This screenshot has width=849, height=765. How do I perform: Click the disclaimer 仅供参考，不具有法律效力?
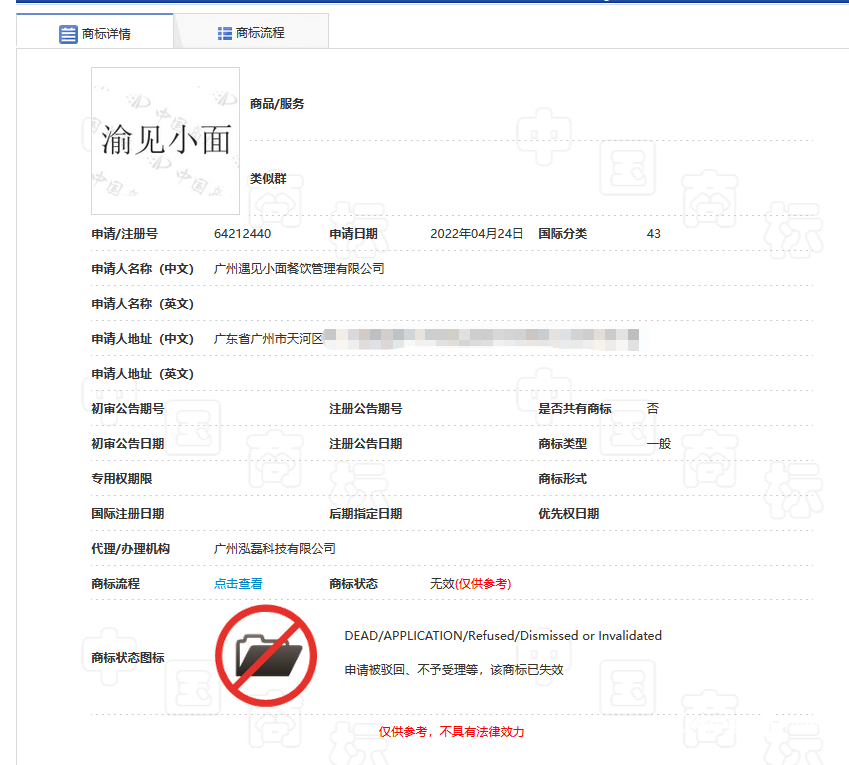click(452, 732)
